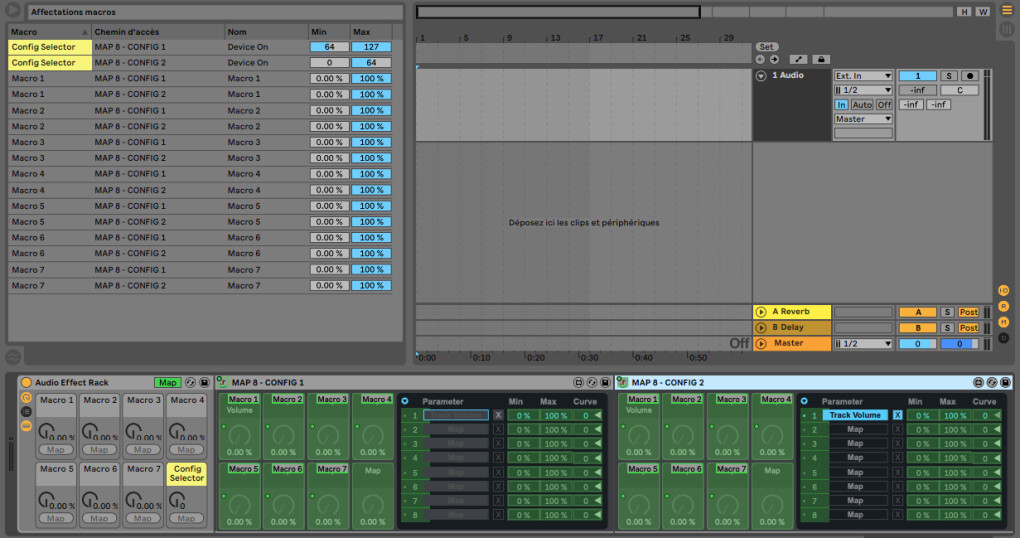
Task: Click the first round icon in MAP 8 - CONFIG 2 title
Action: 978,383
